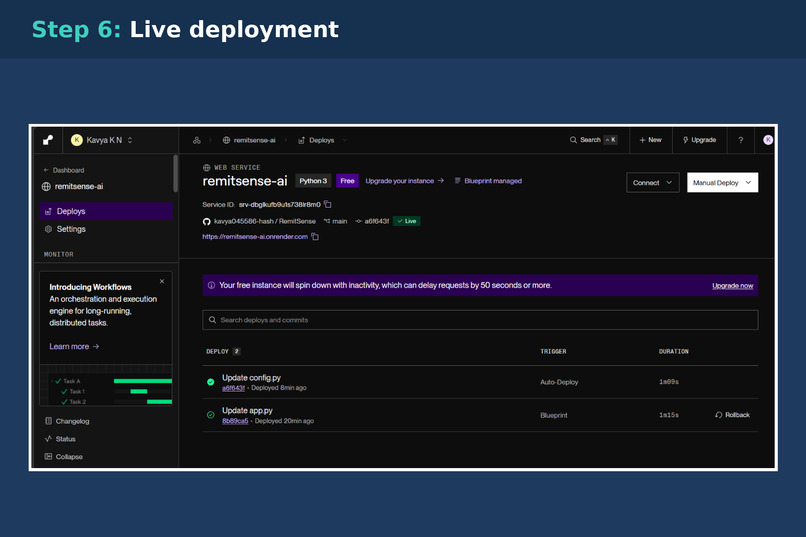Click the Auto-Deploy trigger text
This screenshot has height=537, width=806.
pos(559,382)
